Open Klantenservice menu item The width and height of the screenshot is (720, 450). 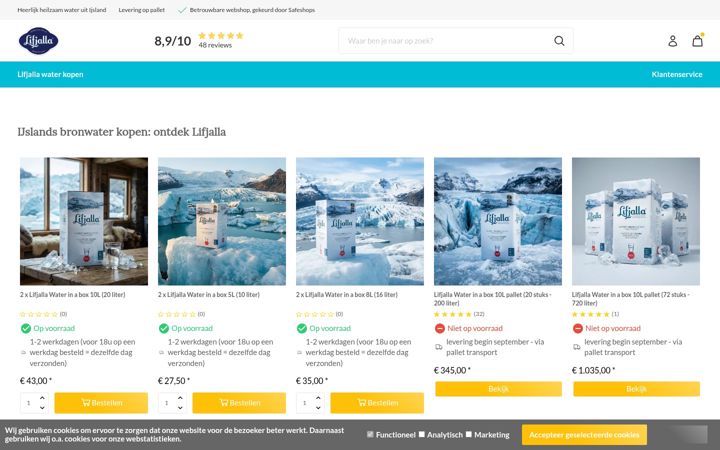[677, 74]
